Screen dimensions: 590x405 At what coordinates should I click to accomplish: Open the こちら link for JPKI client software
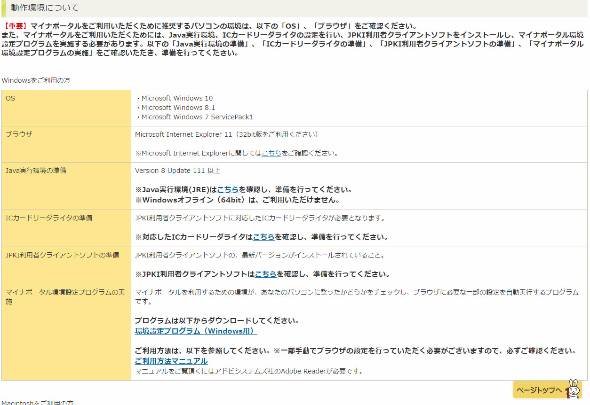[266, 274]
